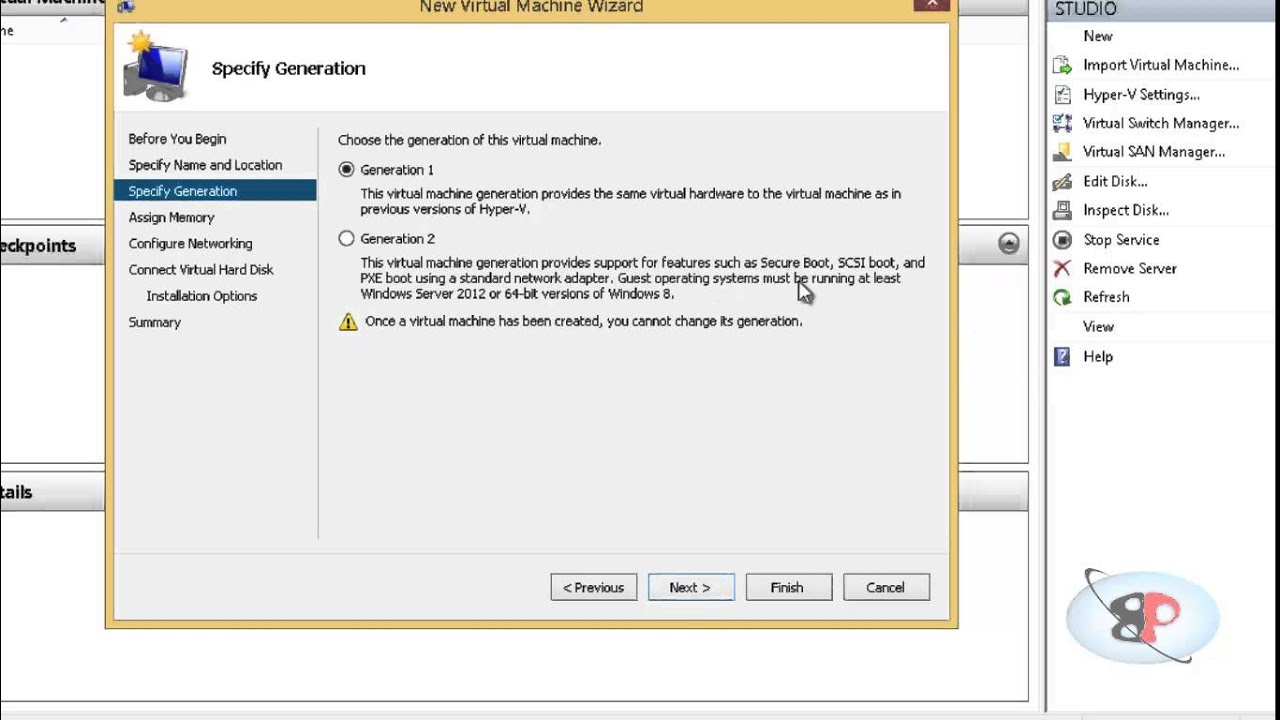
Task: Select the Generation 2 radio button
Action: (x=346, y=239)
